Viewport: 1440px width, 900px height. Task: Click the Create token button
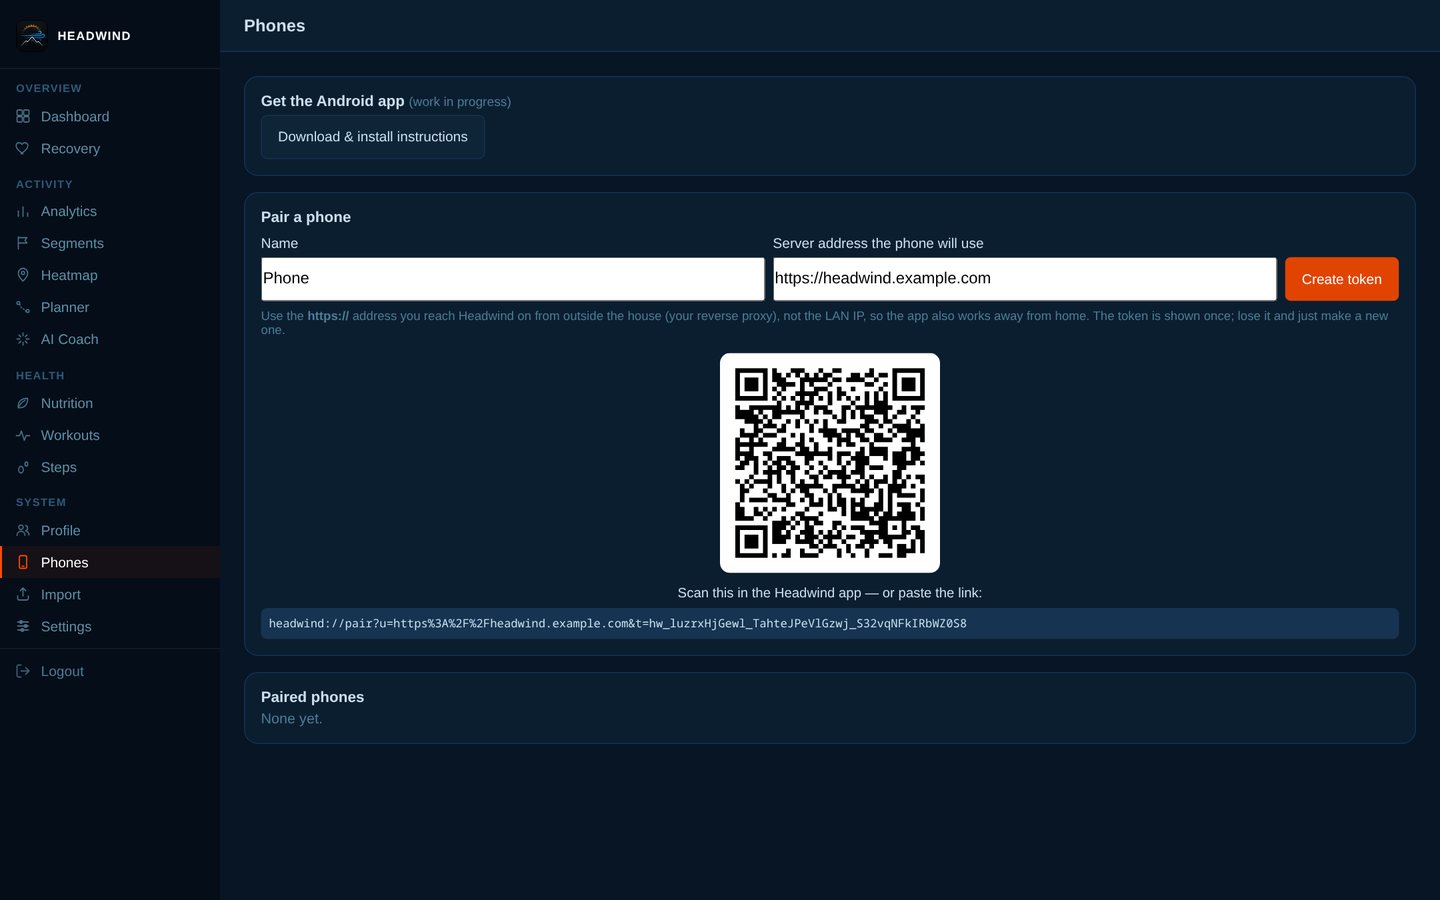point(1341,279)
